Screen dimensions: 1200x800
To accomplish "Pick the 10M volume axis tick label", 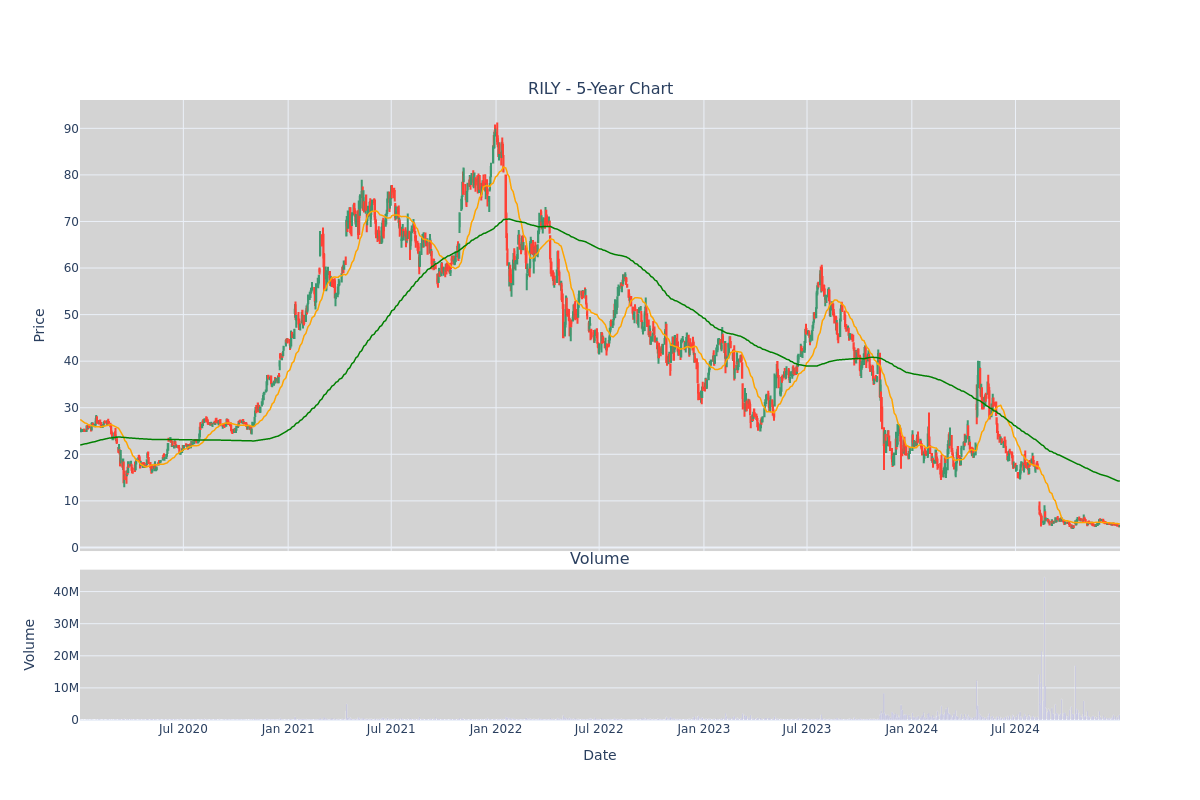I will click(67, 688).
